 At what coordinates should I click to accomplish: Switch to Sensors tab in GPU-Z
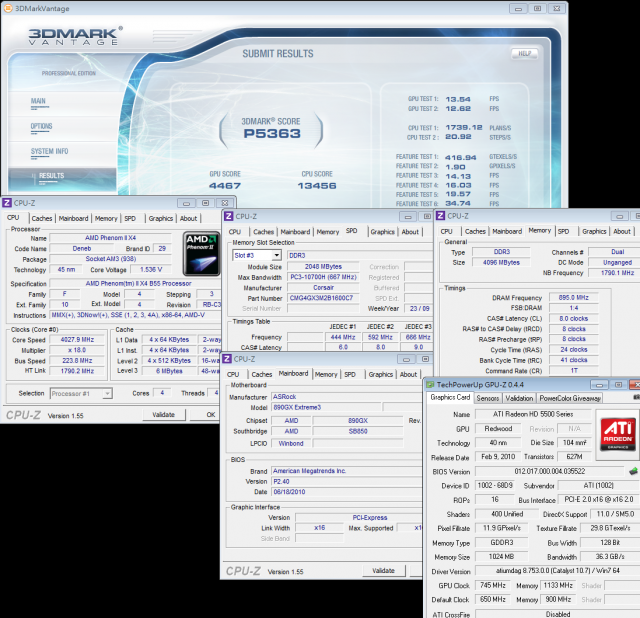coord(488,398)
